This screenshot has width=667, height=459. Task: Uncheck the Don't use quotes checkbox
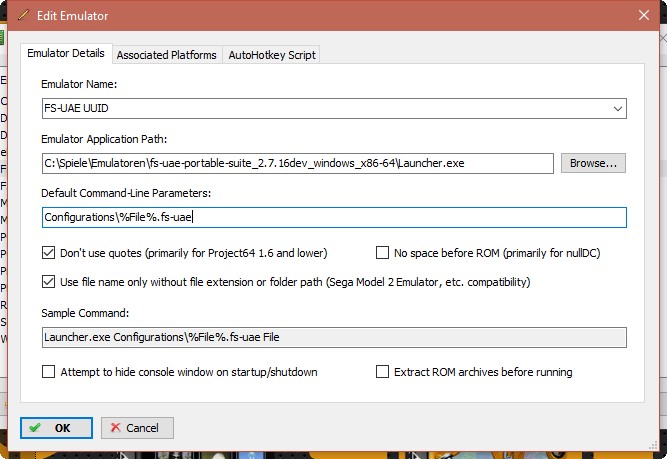(49, 253)
